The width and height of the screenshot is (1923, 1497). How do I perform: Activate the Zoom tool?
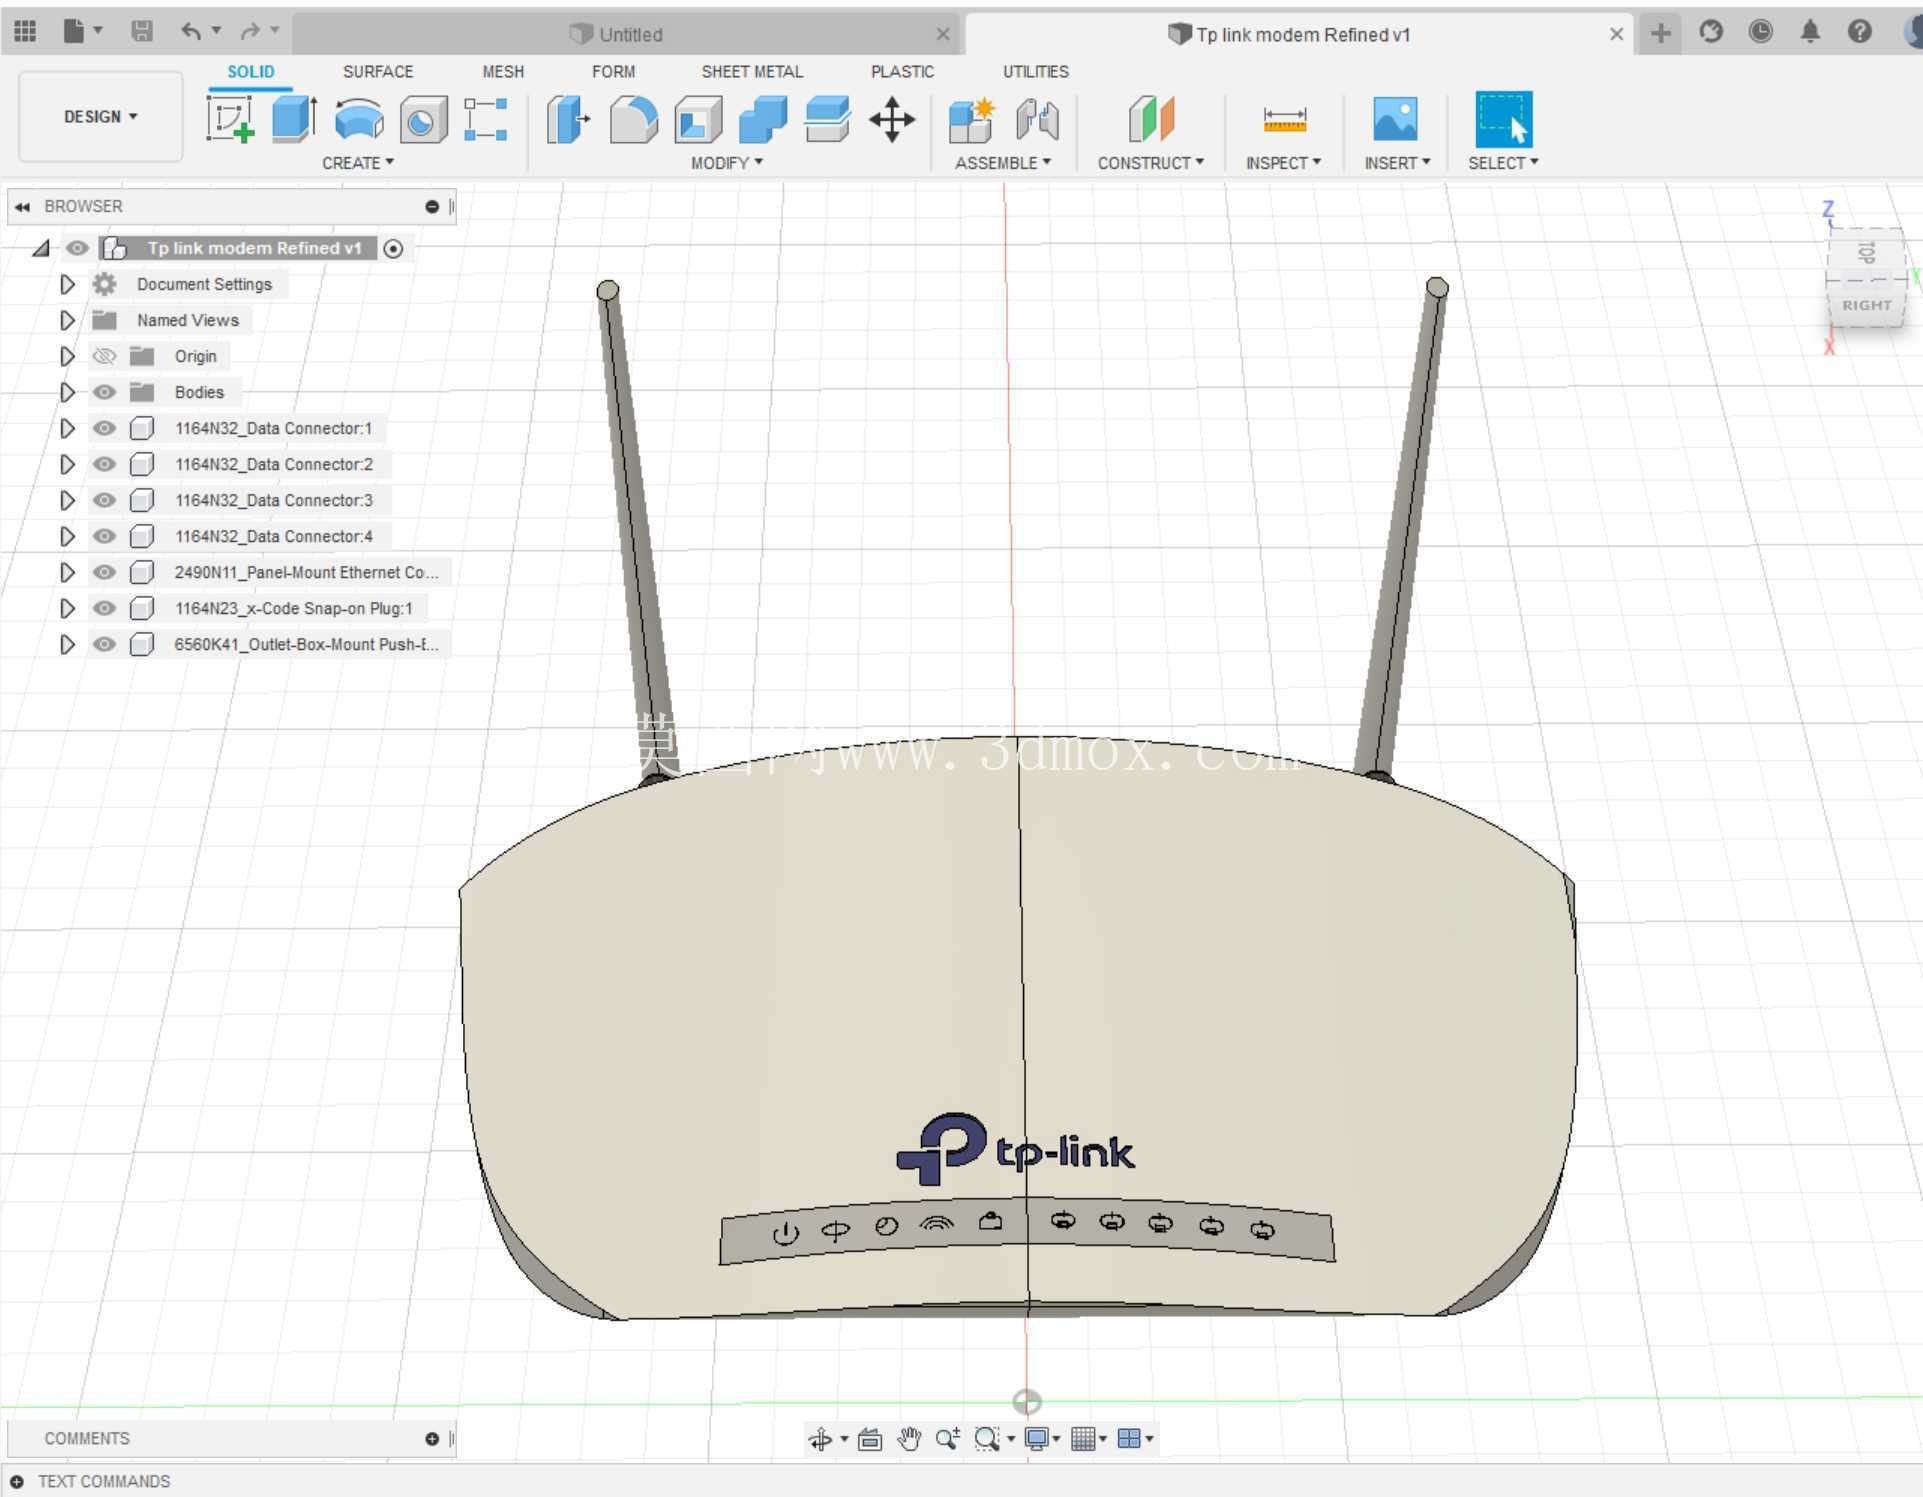947,1438
